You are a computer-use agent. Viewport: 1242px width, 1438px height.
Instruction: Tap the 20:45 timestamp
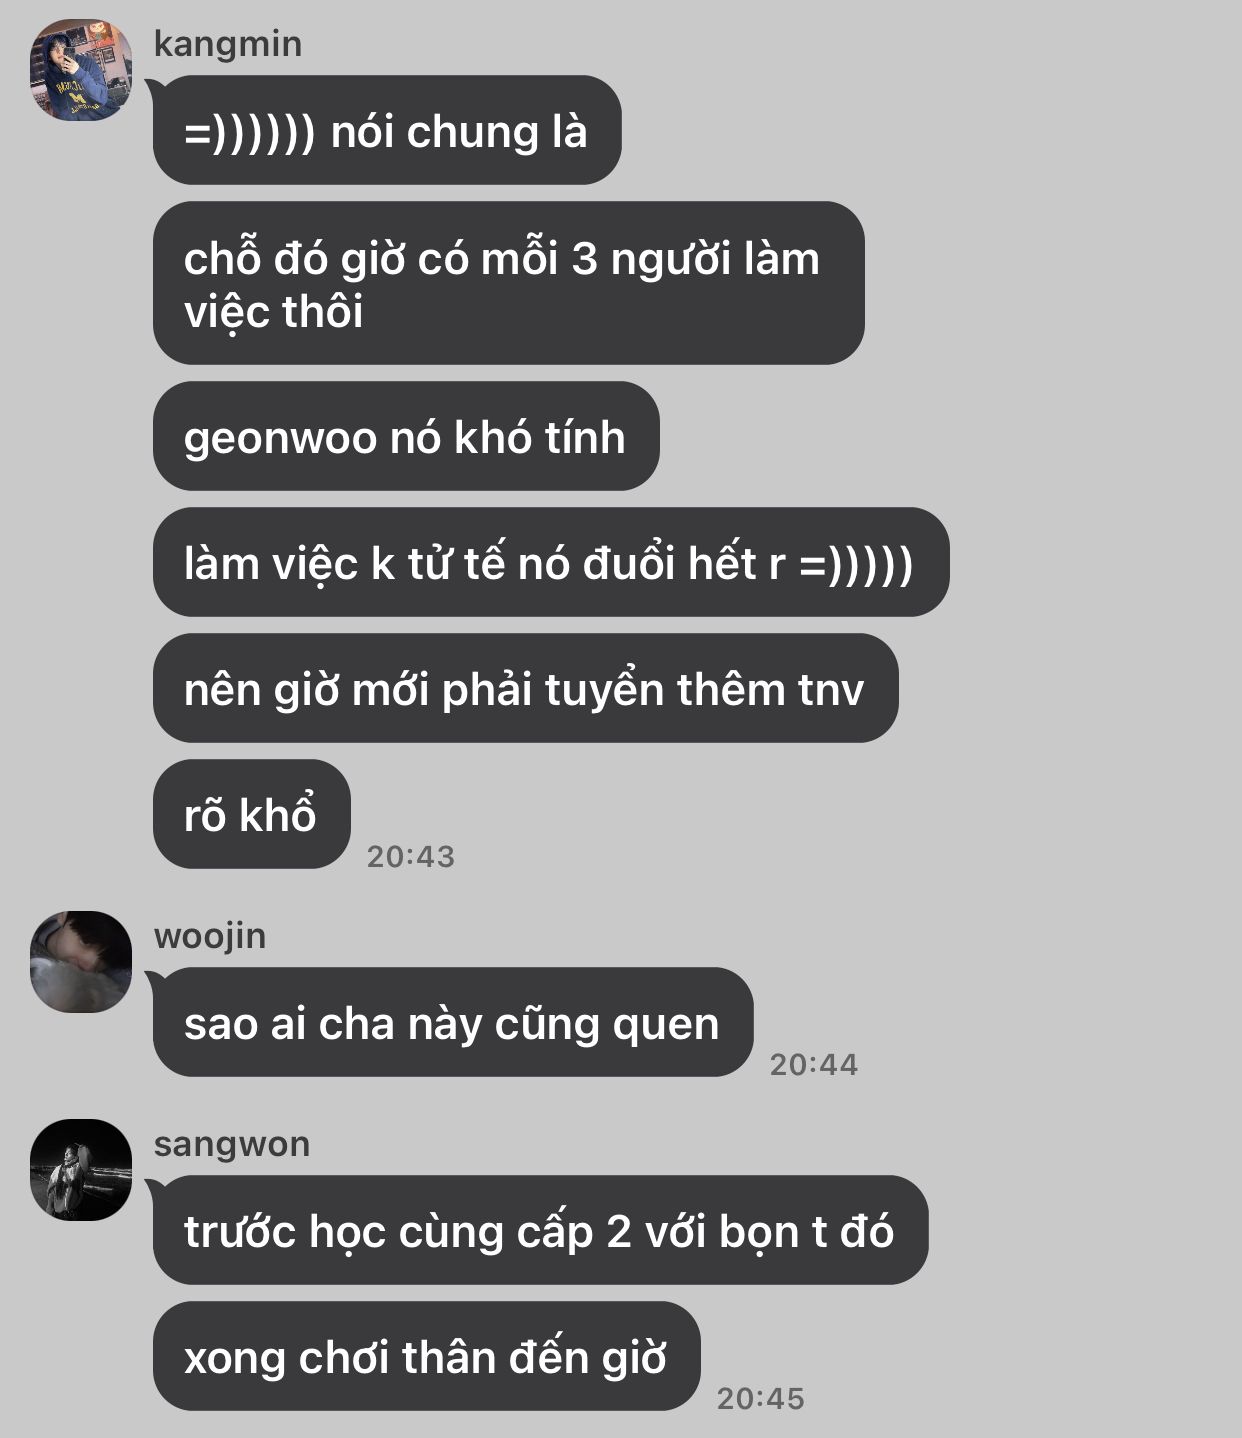pyautogui.click(x=760, y=1399)
